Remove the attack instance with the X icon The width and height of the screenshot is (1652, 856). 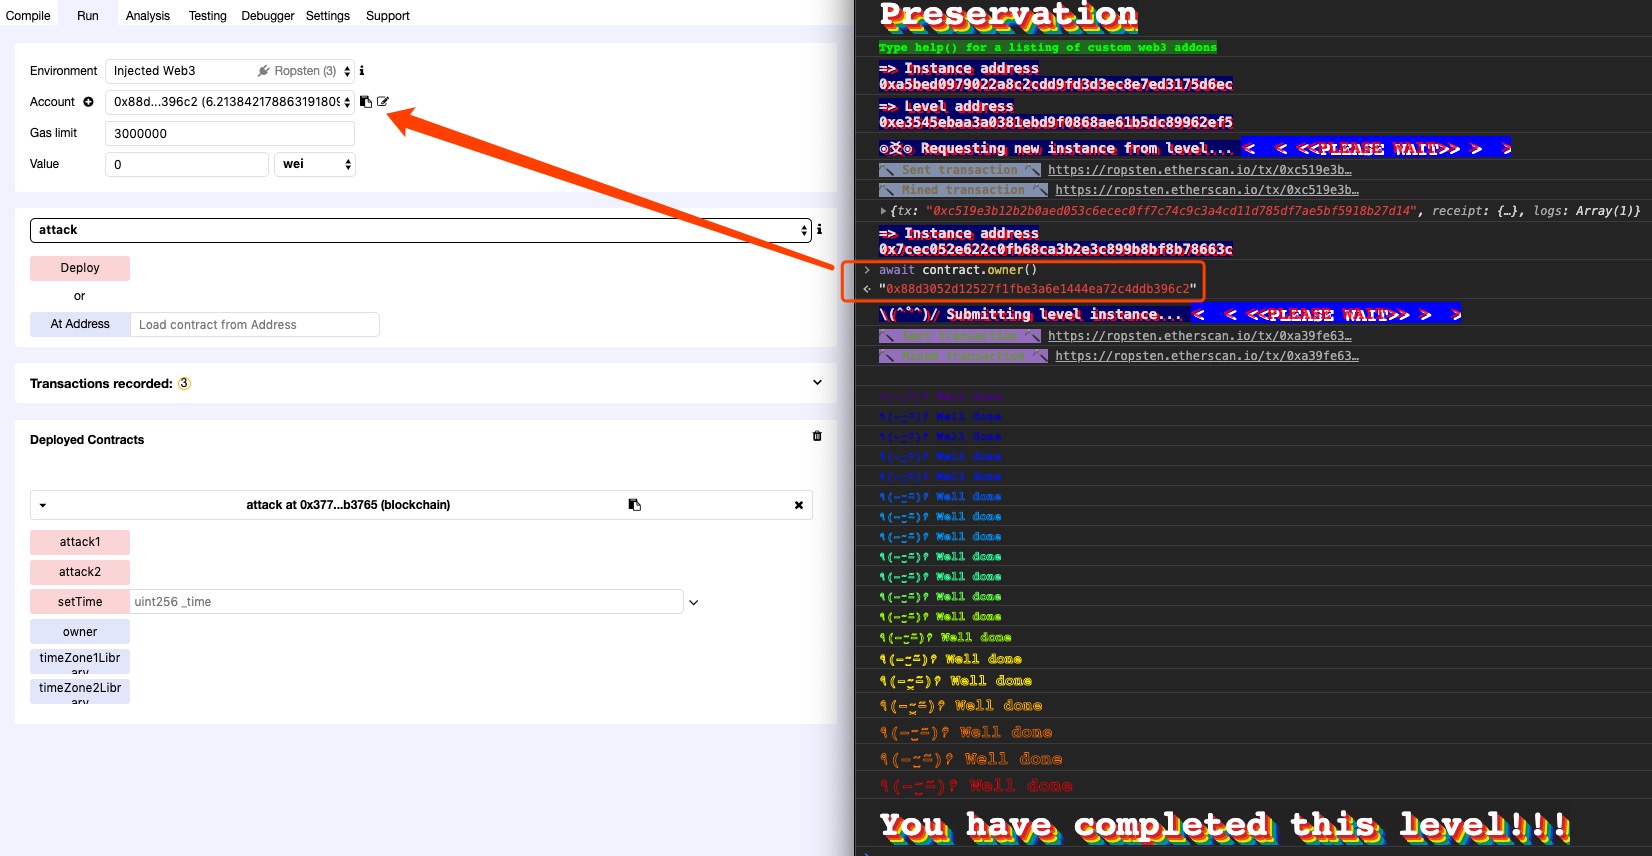pos(799,505)
